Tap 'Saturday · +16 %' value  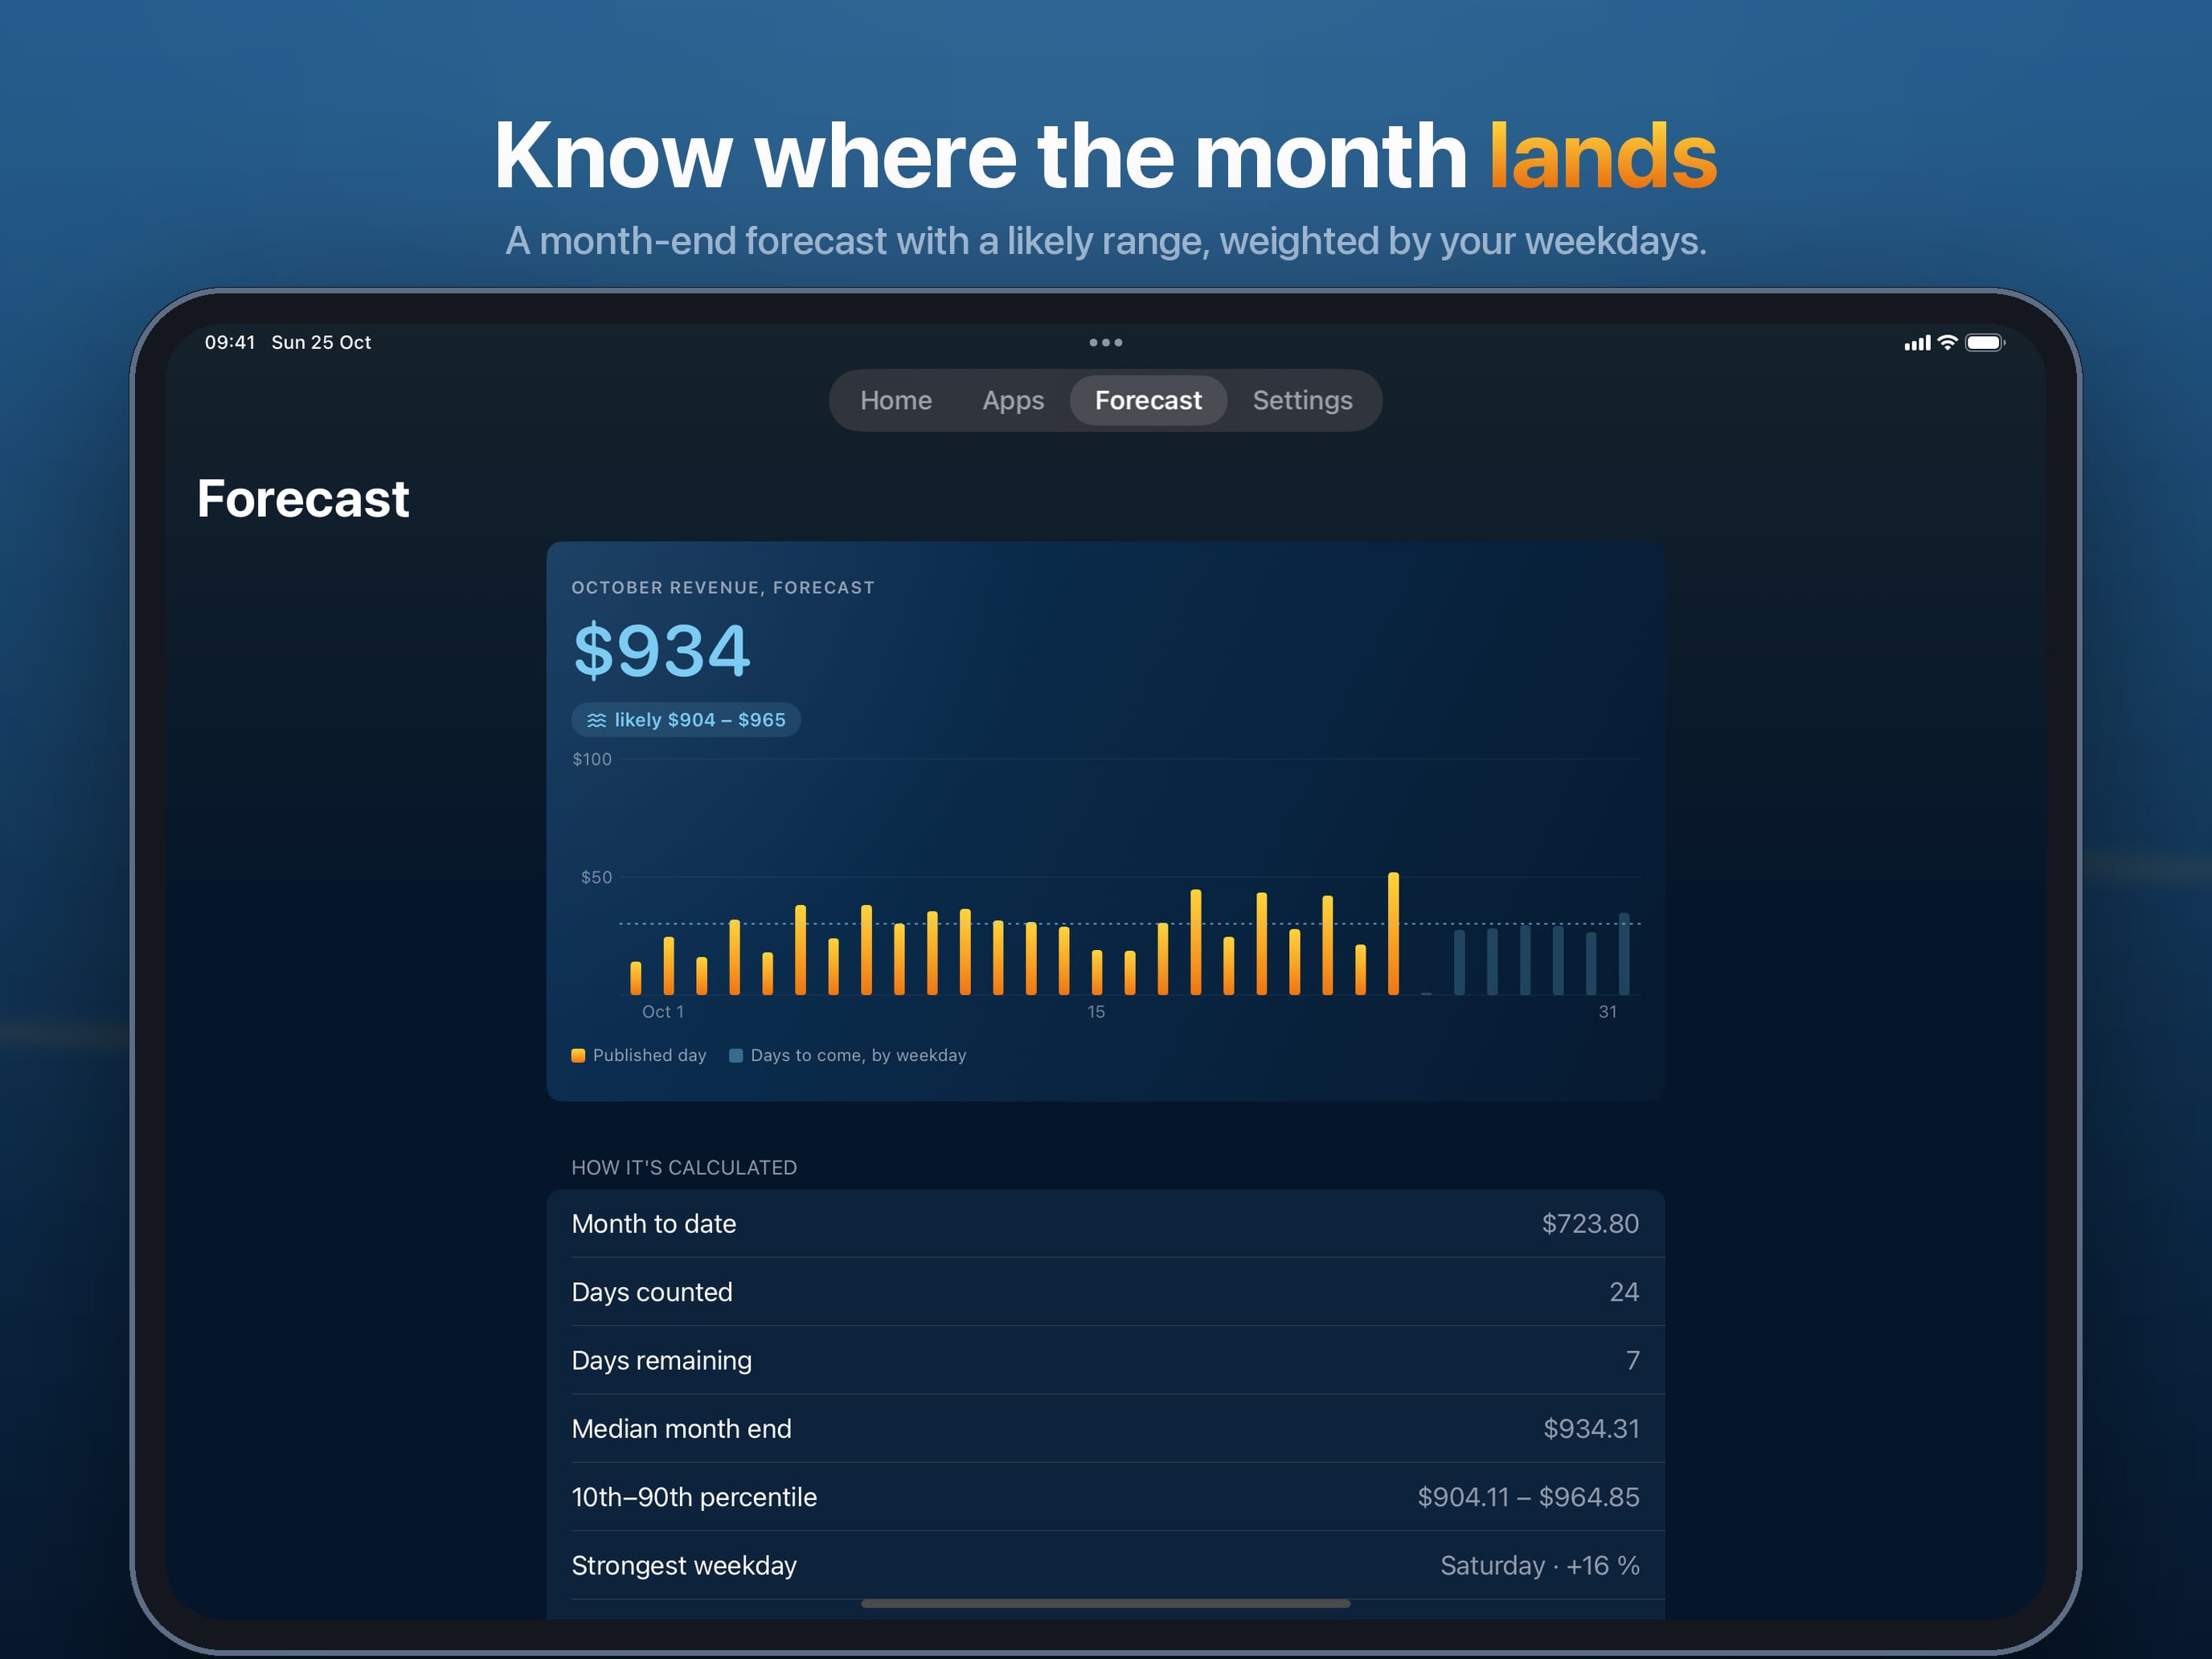(x=1539, y=1565)
